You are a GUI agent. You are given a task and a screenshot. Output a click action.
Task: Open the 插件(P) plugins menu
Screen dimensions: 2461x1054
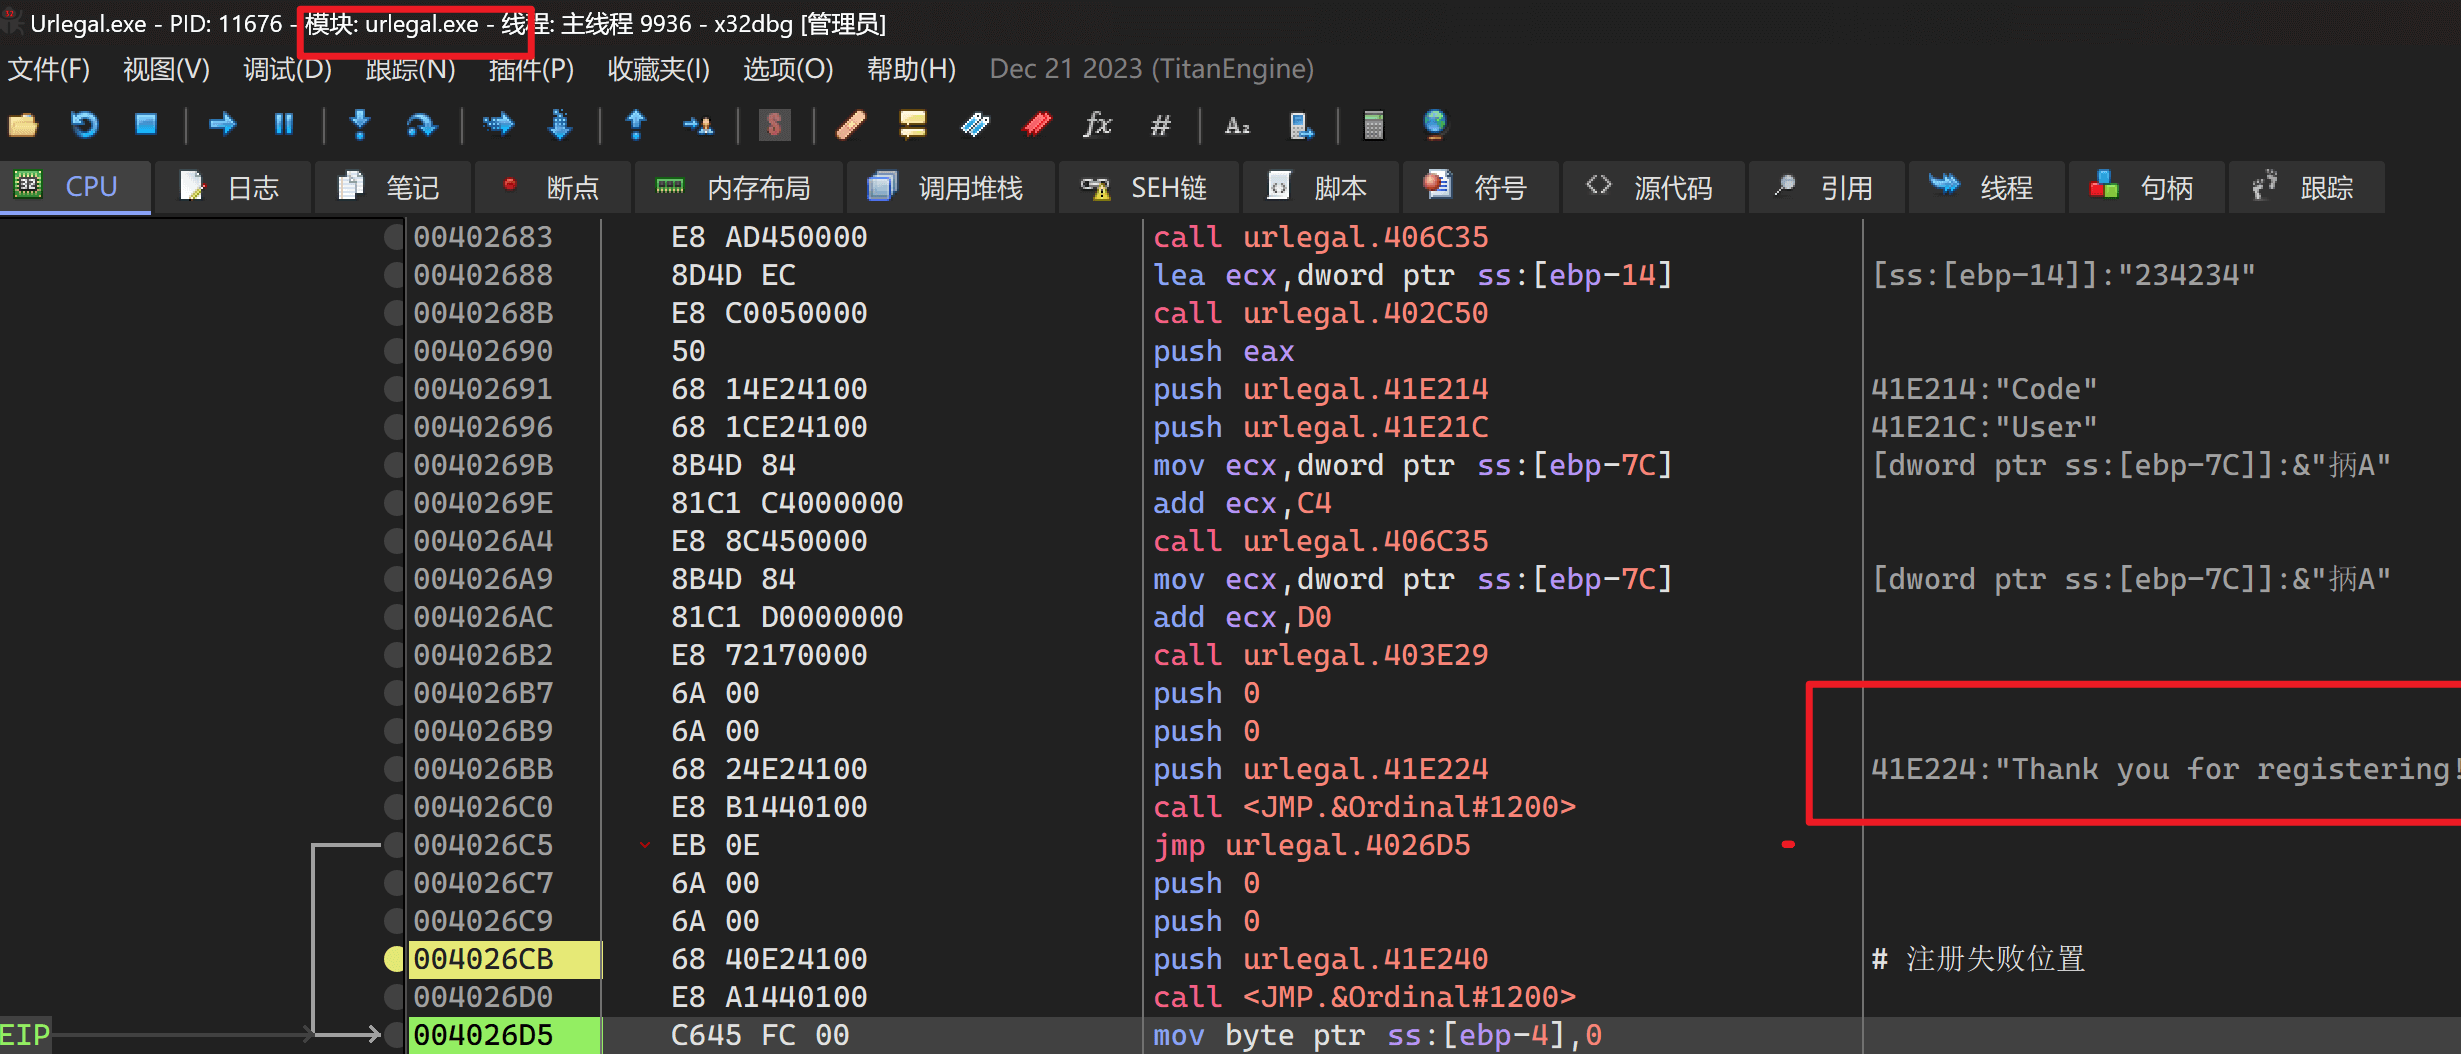pos(531,69)
